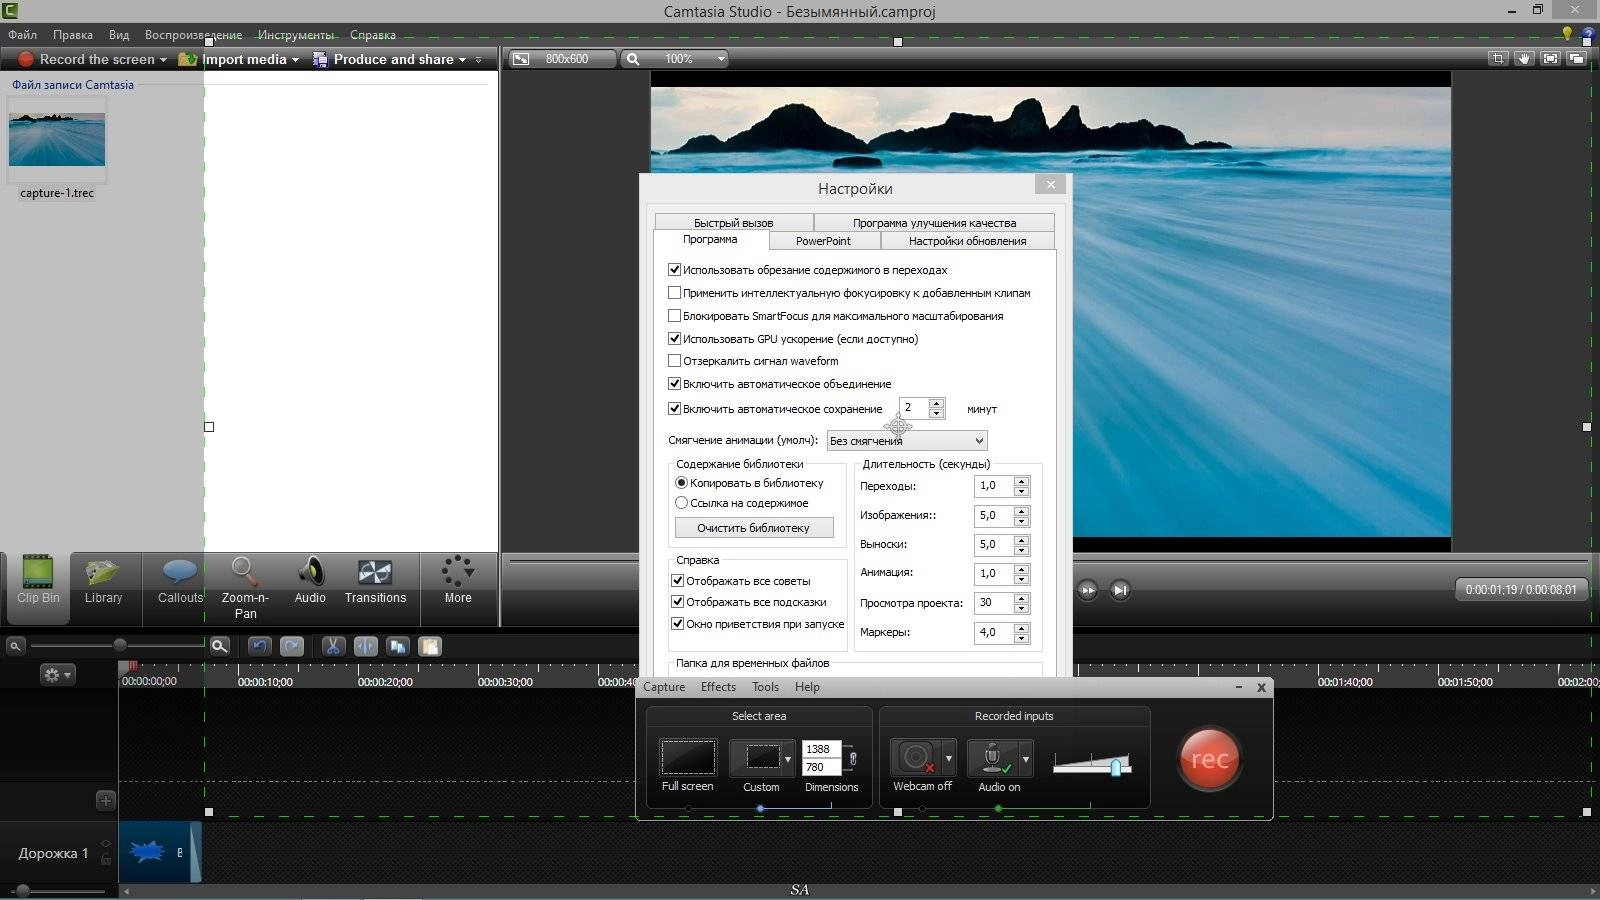
Task: Select capture-1.trec thumbnail in clip bin
Action: pyautogui.click(x=57, y=139)
